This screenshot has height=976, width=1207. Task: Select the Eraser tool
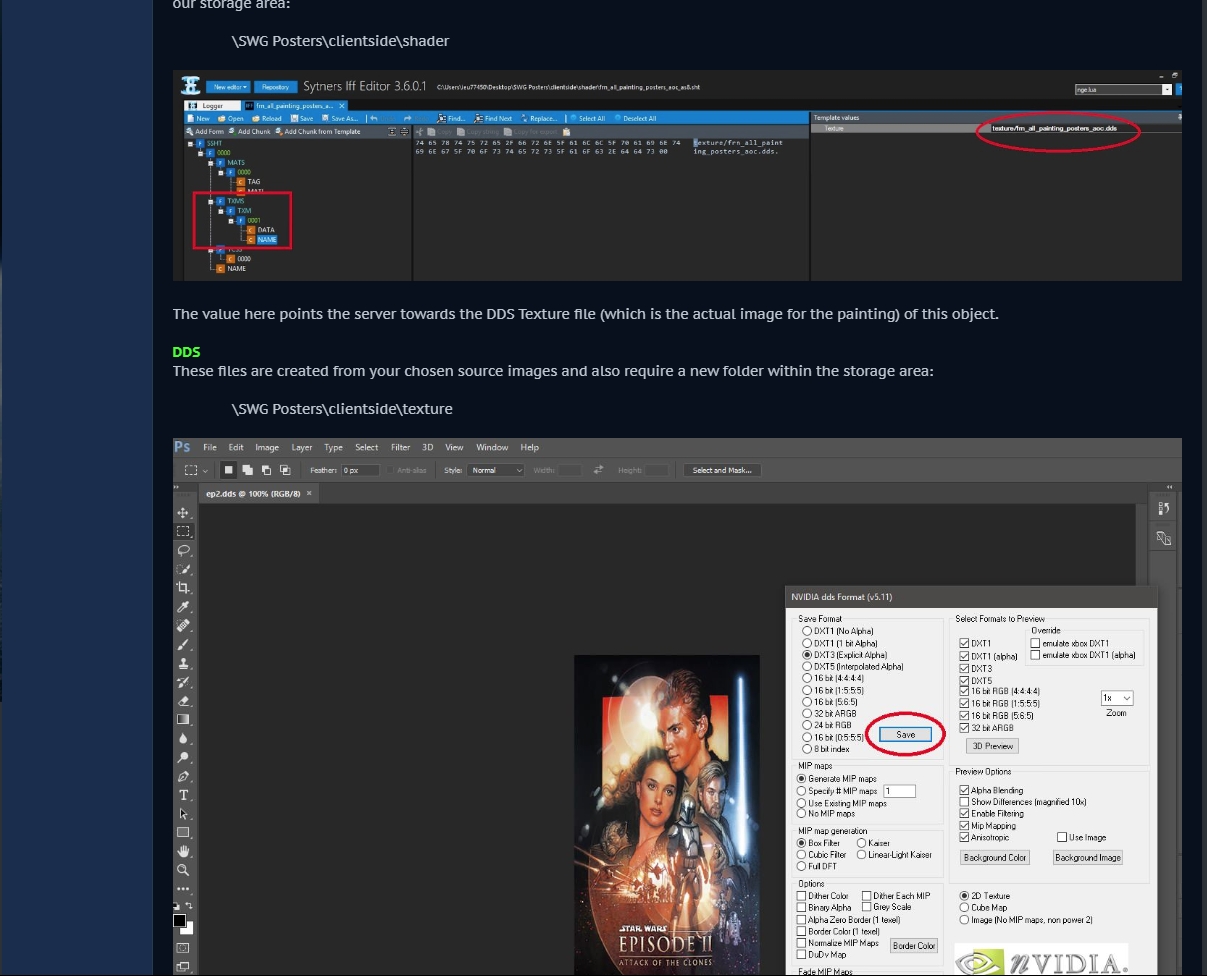[184, 701]
